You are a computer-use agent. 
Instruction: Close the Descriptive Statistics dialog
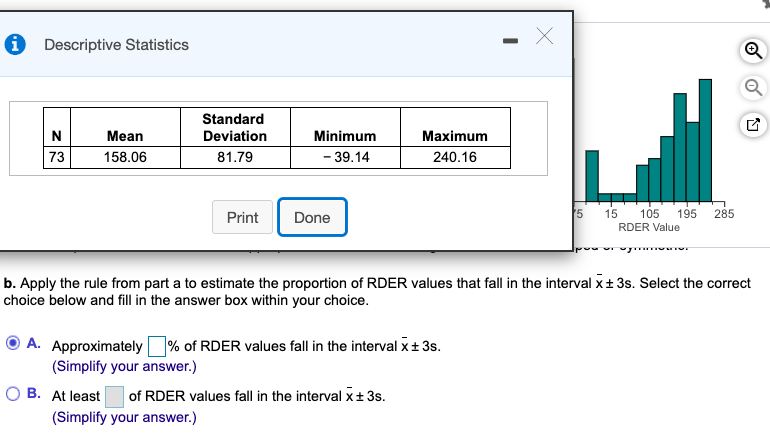click(545, 36)
